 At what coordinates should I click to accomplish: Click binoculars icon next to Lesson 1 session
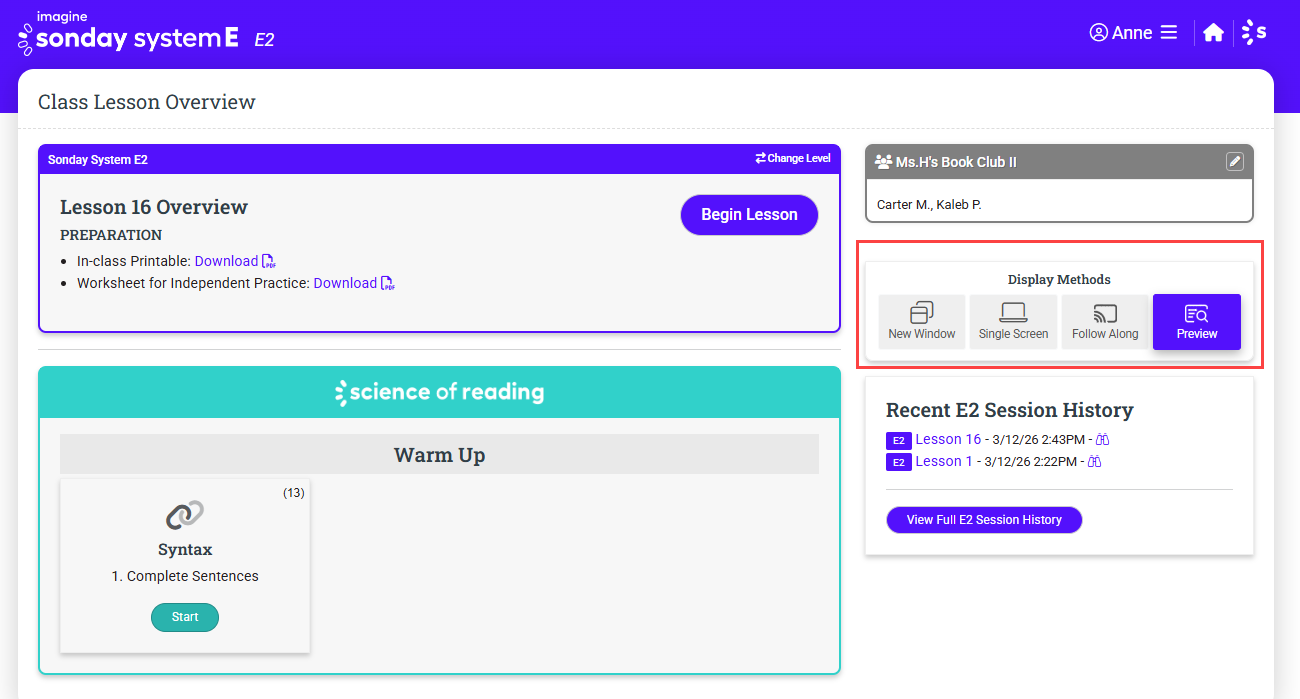(1094, 461)
